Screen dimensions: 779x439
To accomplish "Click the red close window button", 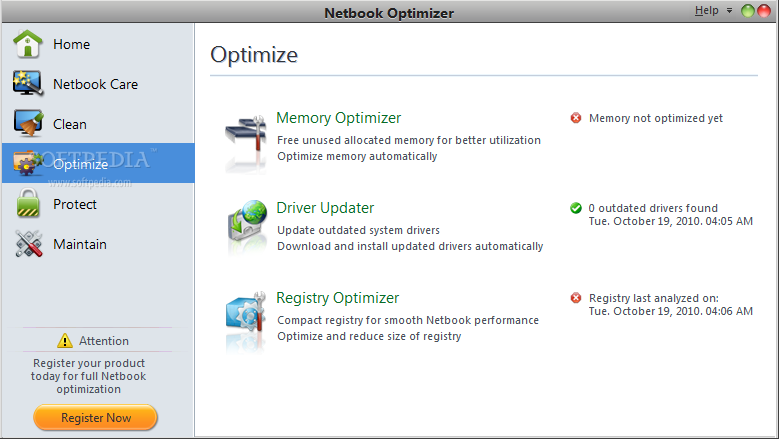I will [764, 11].
